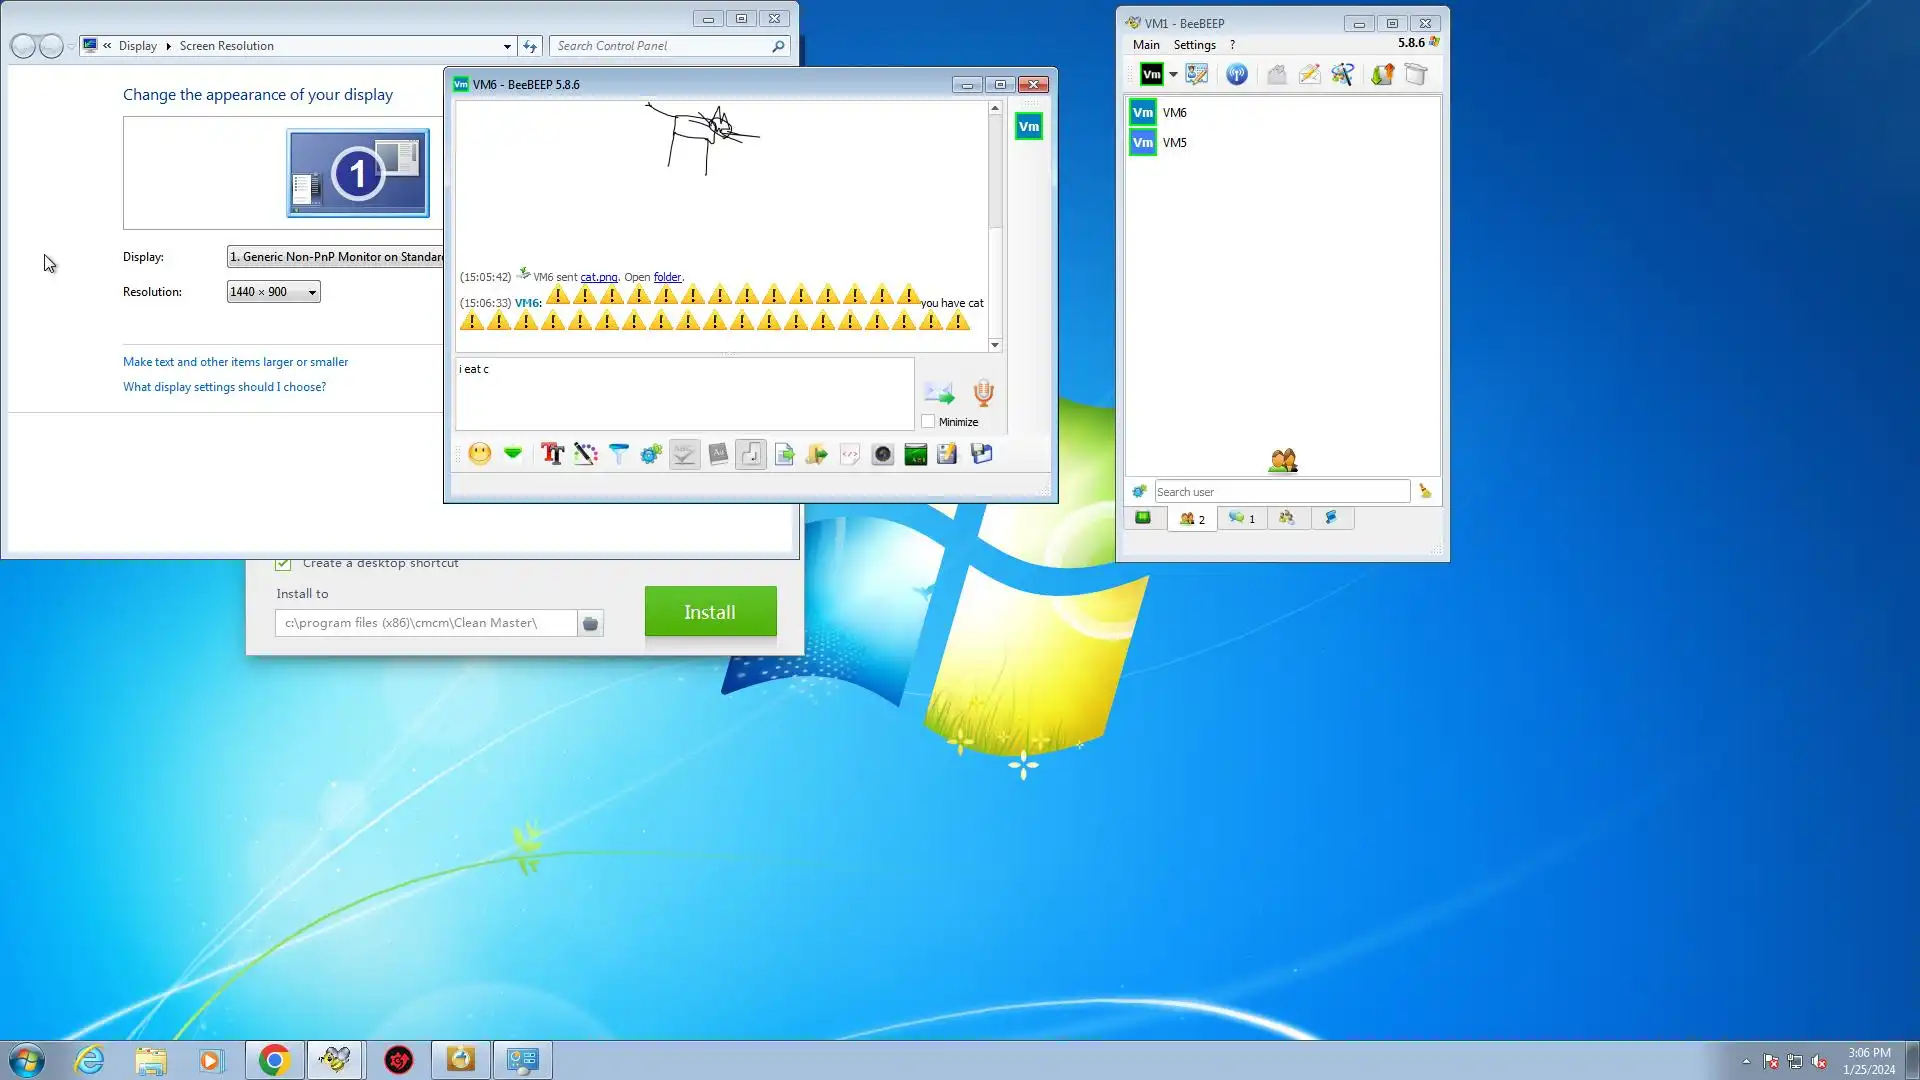Click the blue broadcast antenna icon
The width and height of the screenshot is (1920, 1080).
1236,74
